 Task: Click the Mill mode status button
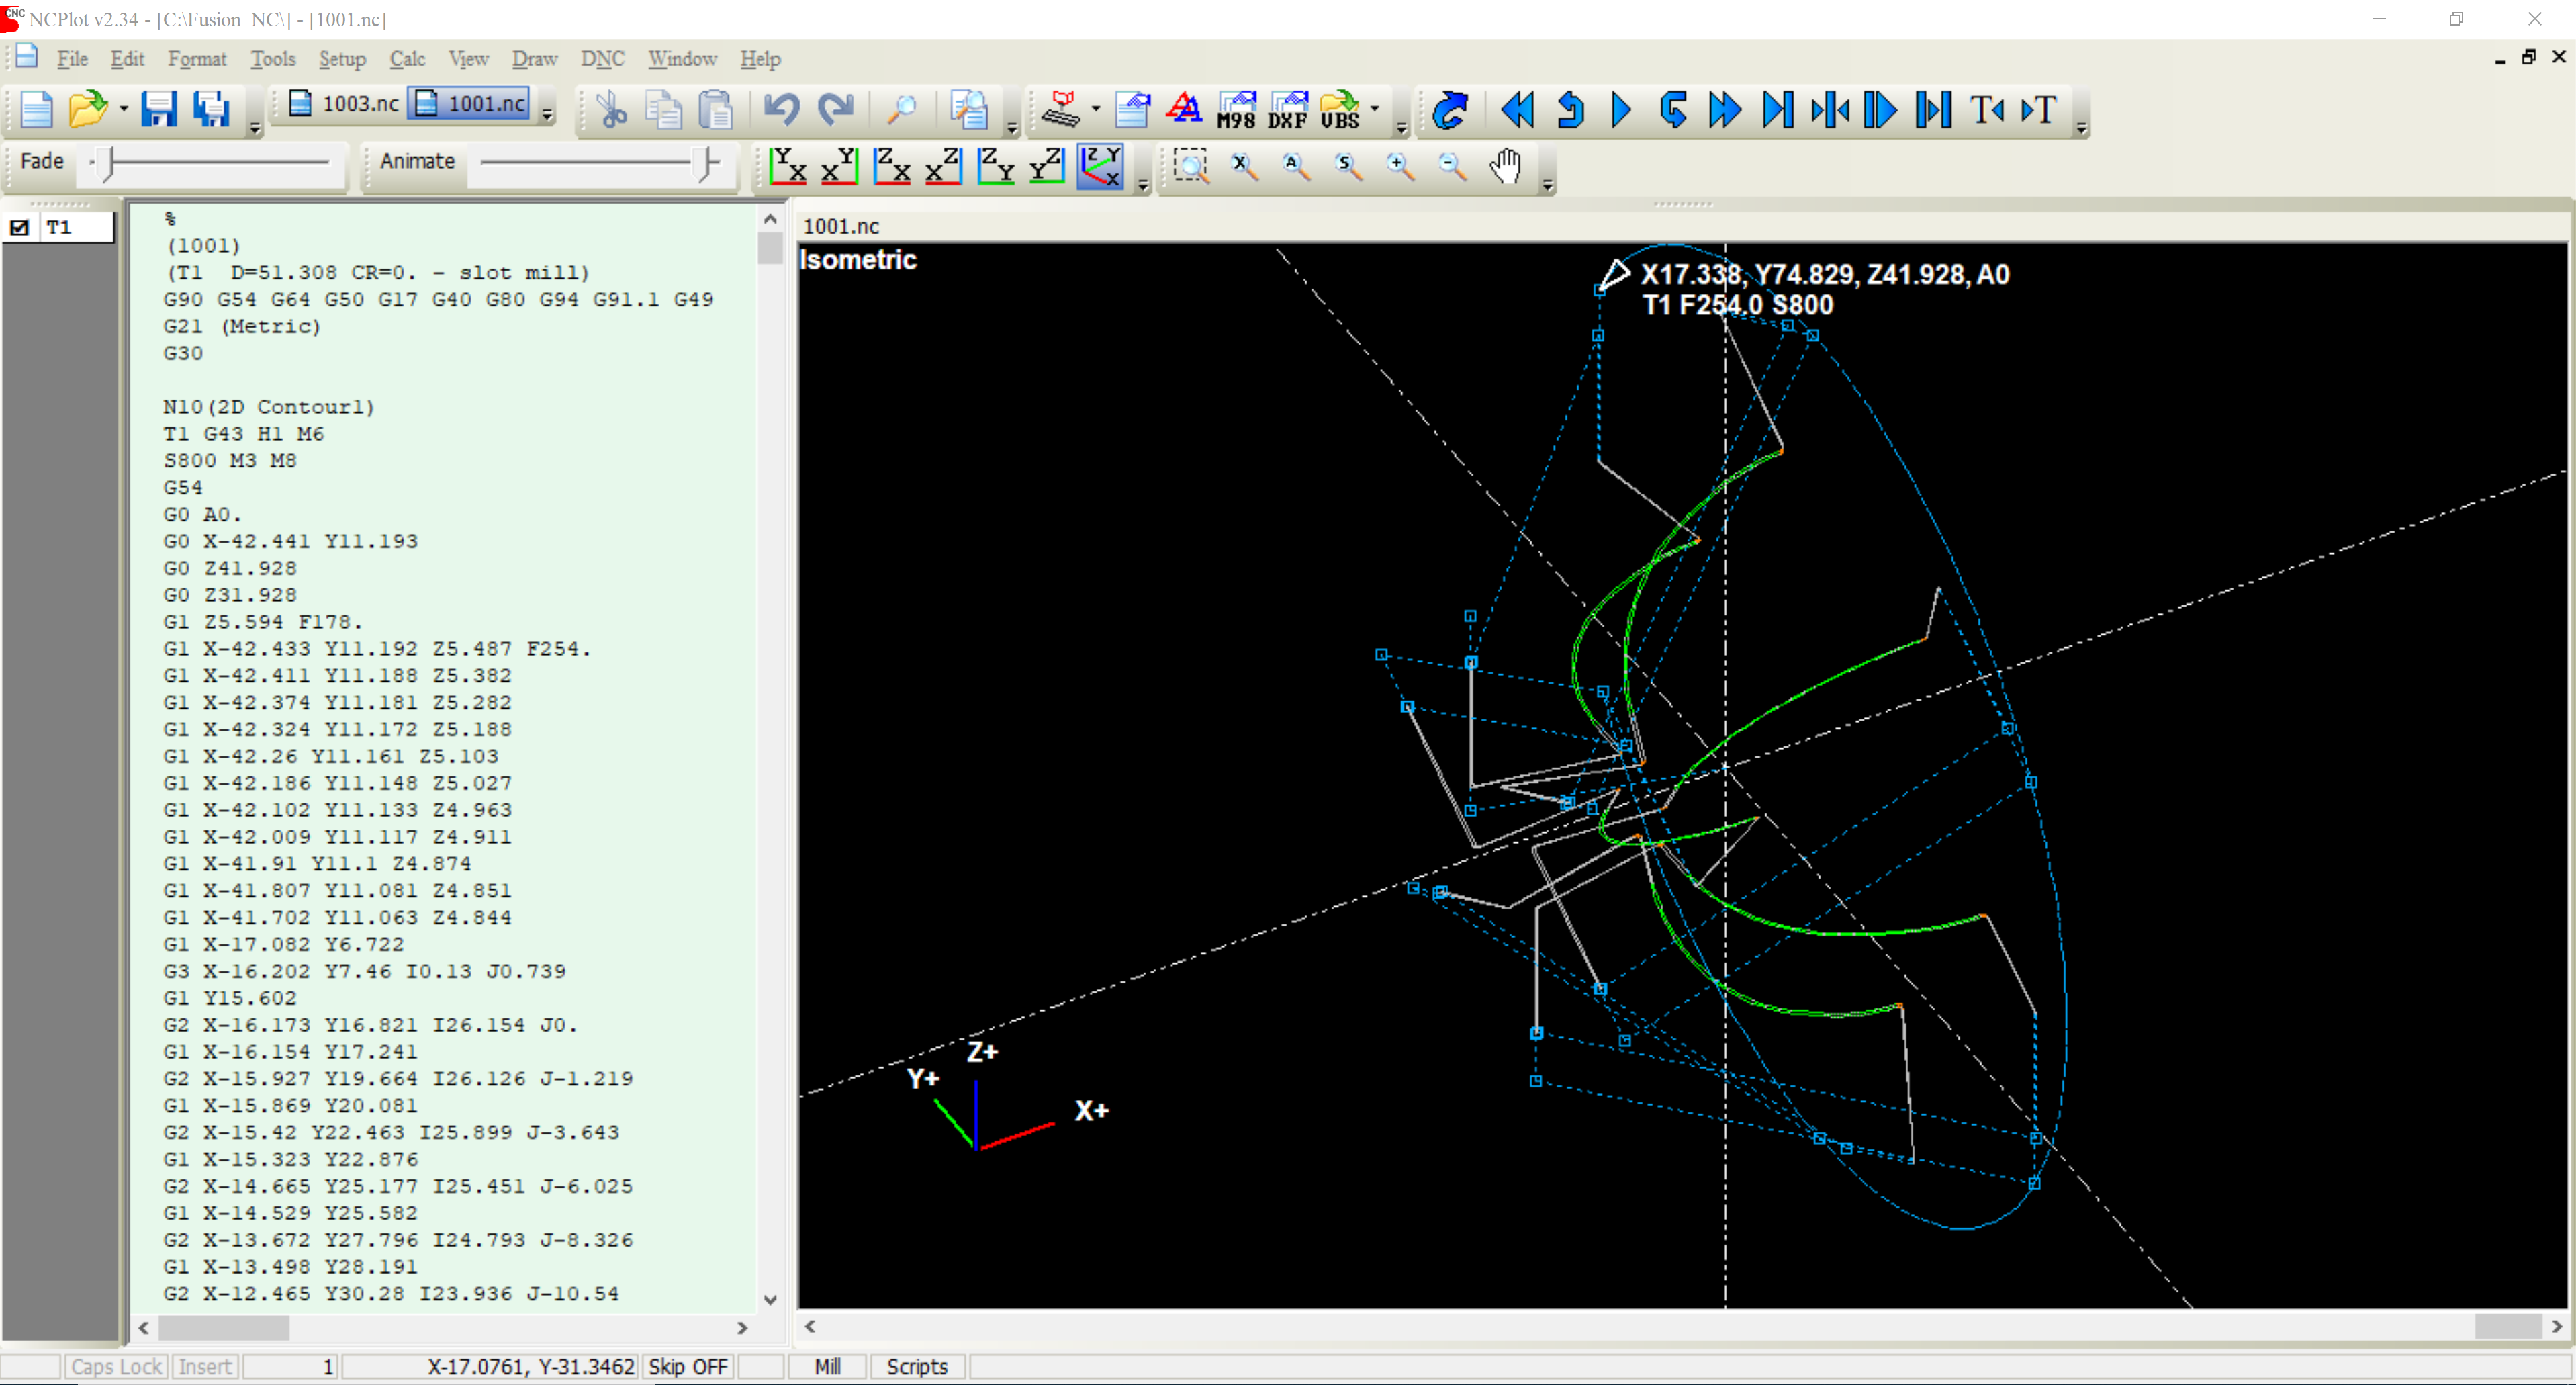(x=828, y=1366)
